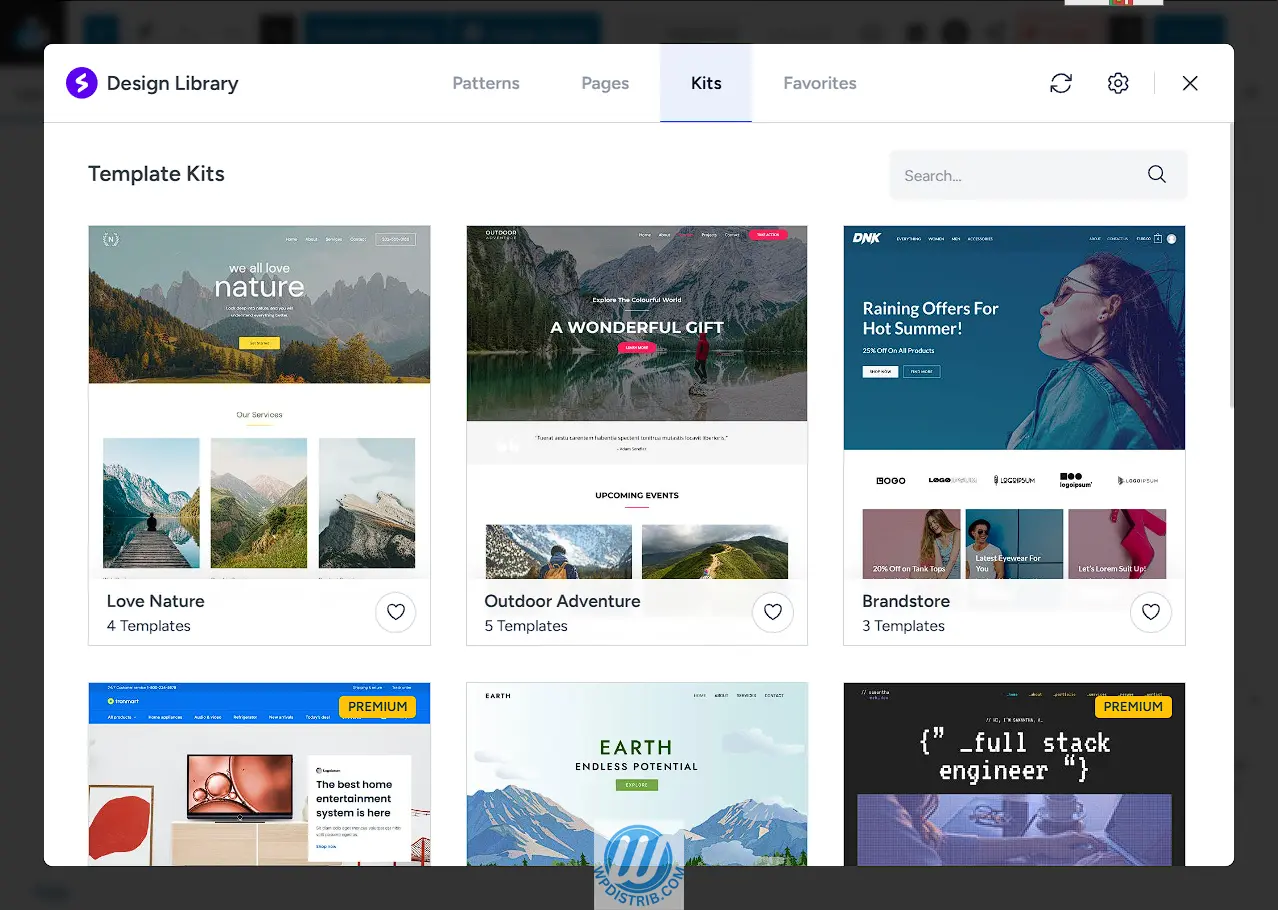
Task: Click PREMIUM badge on home entertainment kit
Action: pyautogui.click(x=378, y=706)
